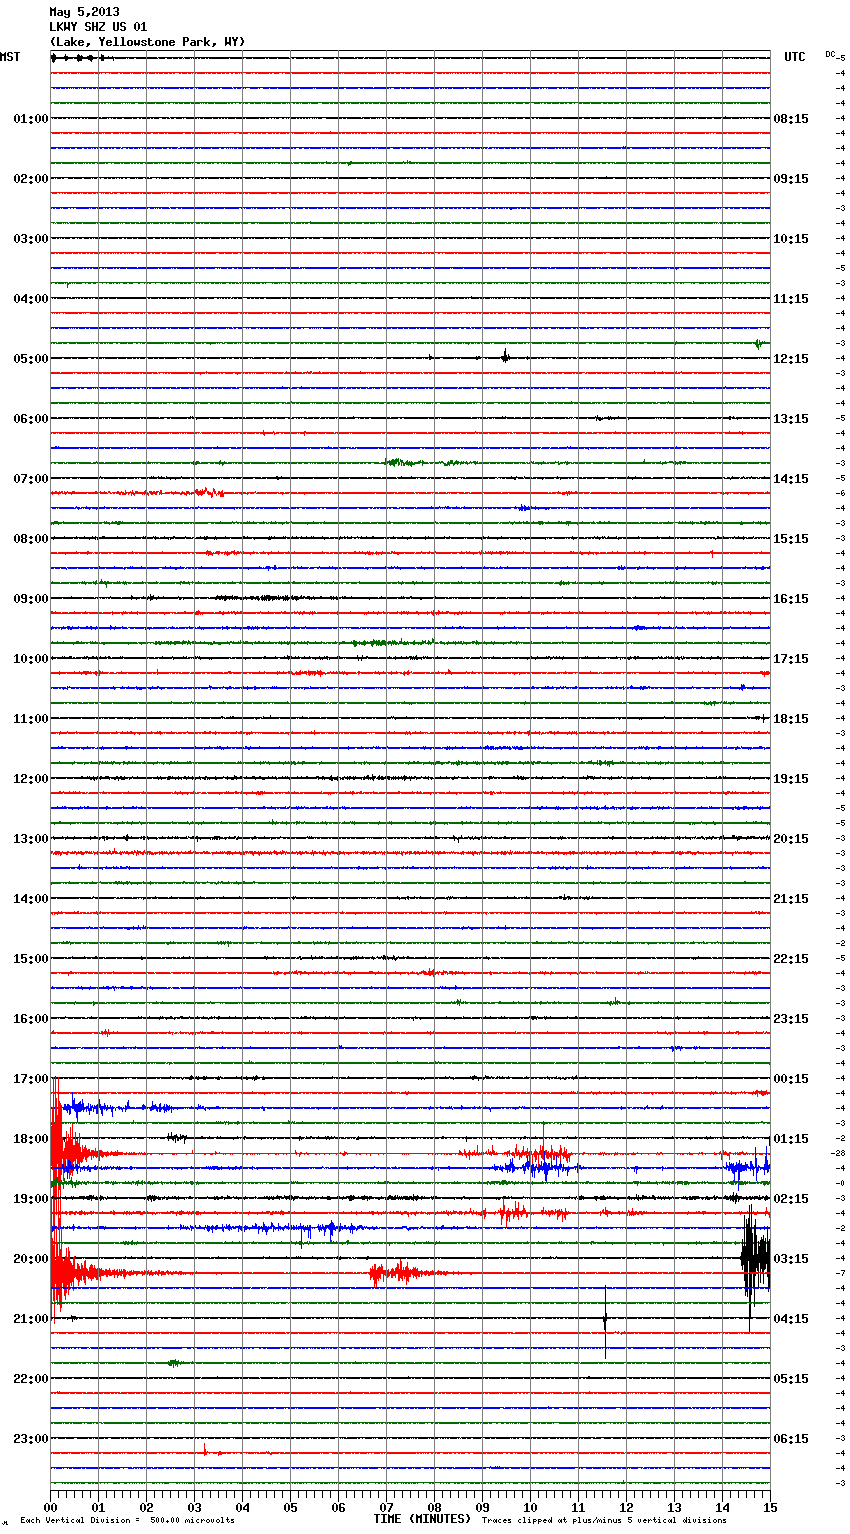Click the 08:15 UTC time label
The image size is (850, 1534).
click(x=791, y=119)
